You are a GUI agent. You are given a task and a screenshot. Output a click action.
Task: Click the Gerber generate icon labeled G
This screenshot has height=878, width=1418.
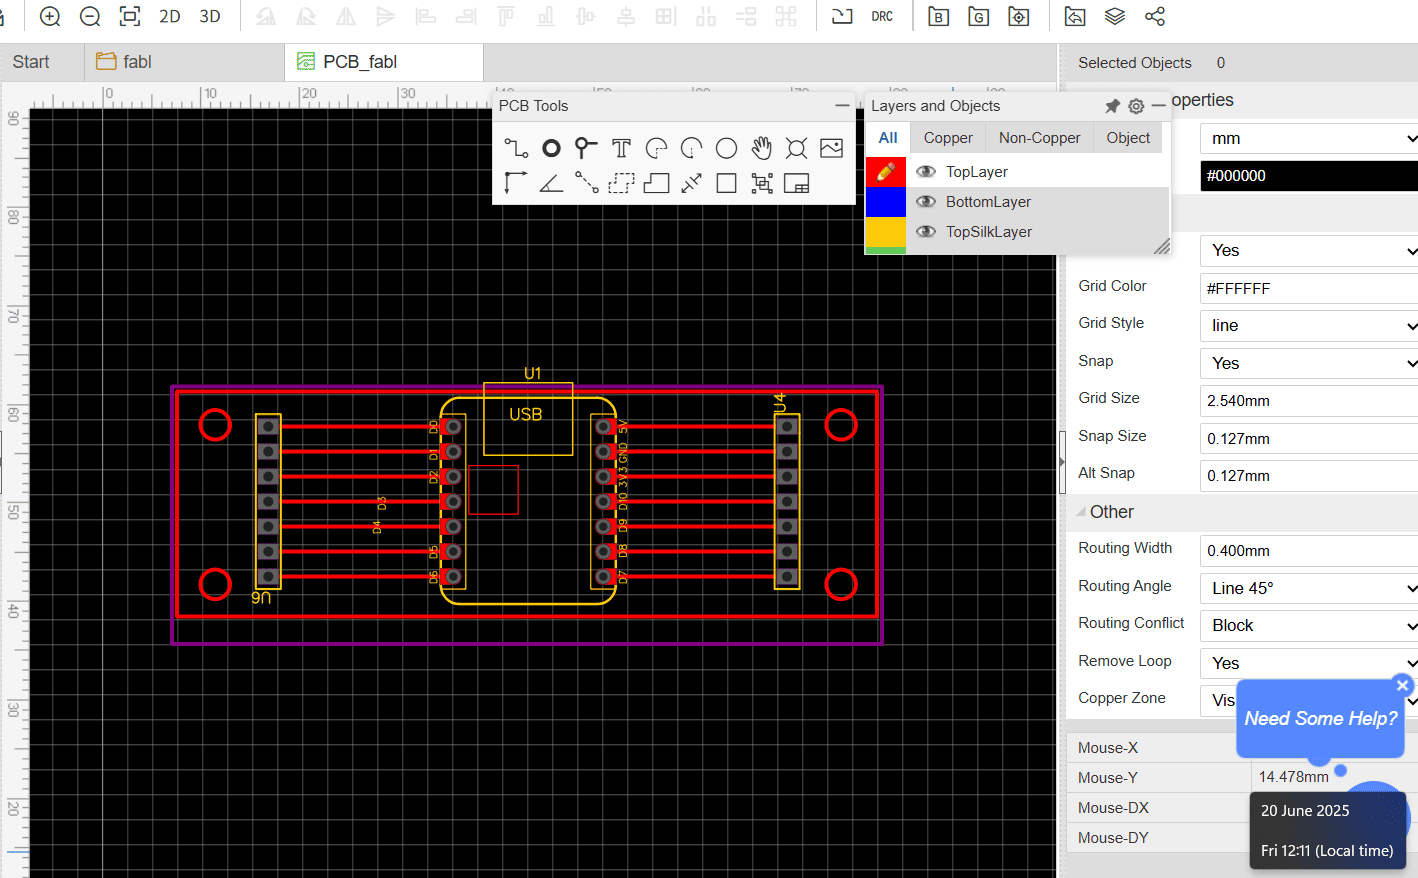tap(978, 16)
